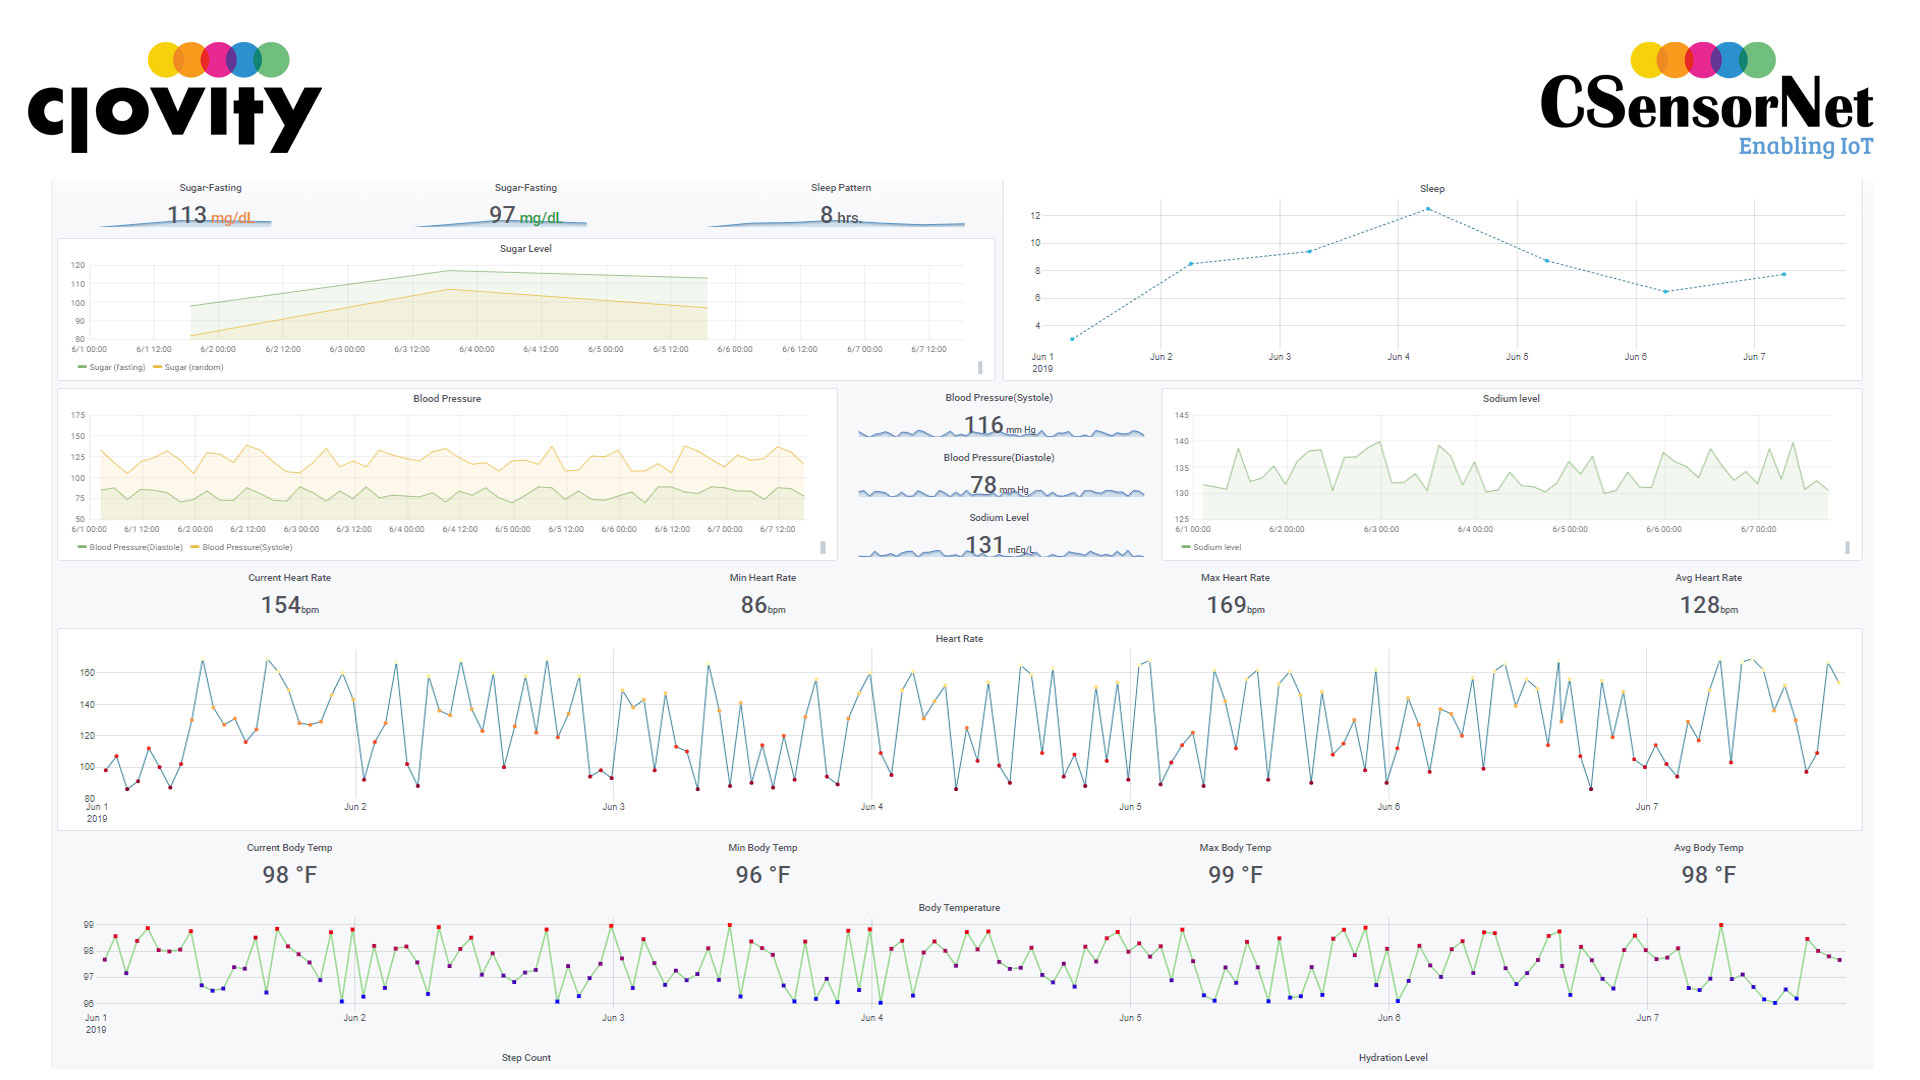Click the Max Body Temp title
Viewport: 1920px width, 1080px height.
pyautogui.click(x=1235, y=848)
